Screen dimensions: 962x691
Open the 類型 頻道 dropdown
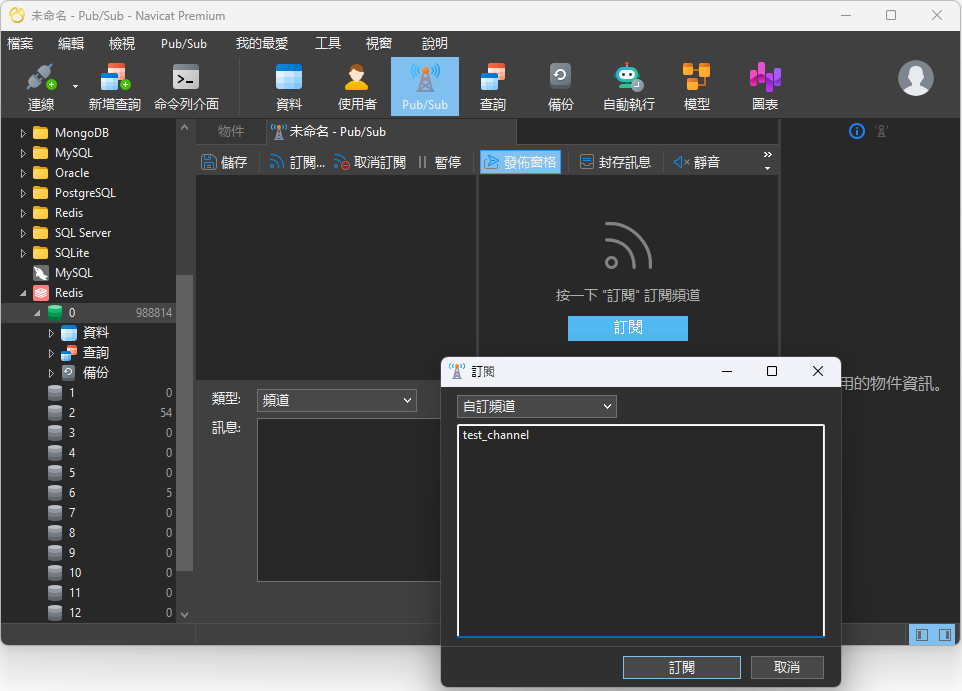pyautogui.click(x=336, y=400)
